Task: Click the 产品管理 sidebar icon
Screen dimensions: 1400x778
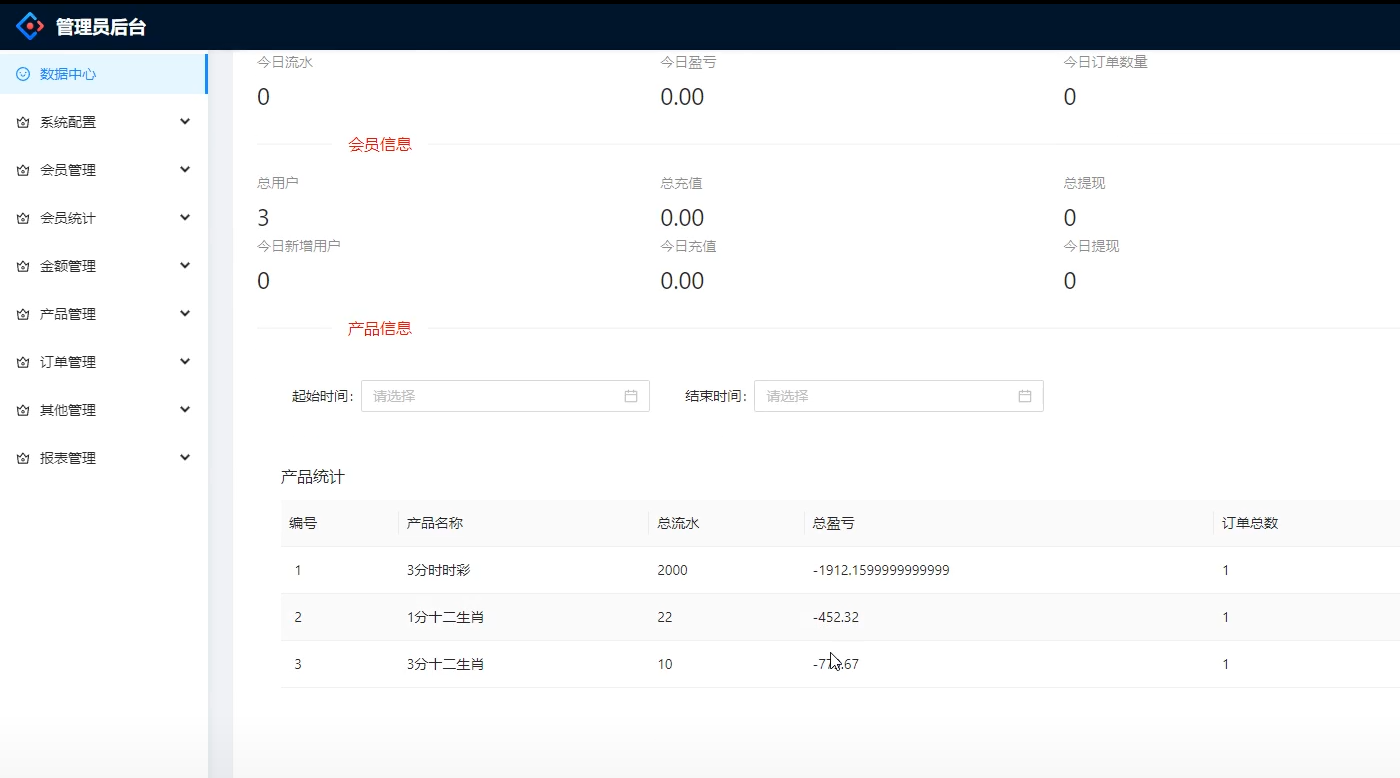Action: [22, 313]
